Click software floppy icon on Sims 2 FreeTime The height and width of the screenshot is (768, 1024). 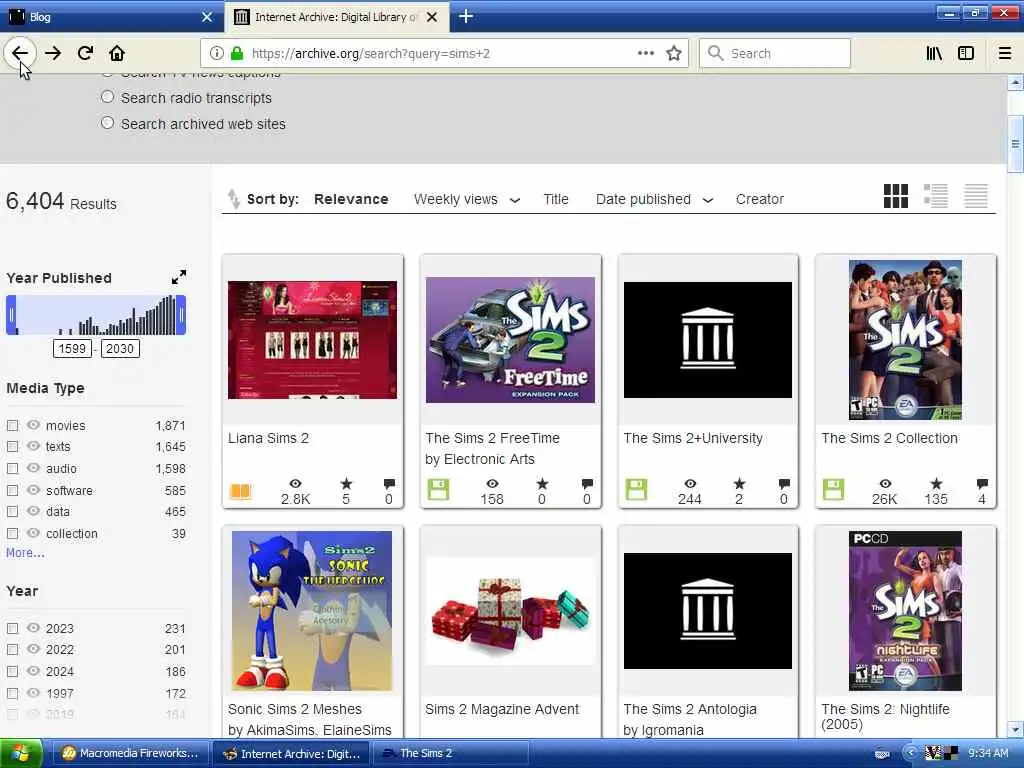[x=438, y=489]
